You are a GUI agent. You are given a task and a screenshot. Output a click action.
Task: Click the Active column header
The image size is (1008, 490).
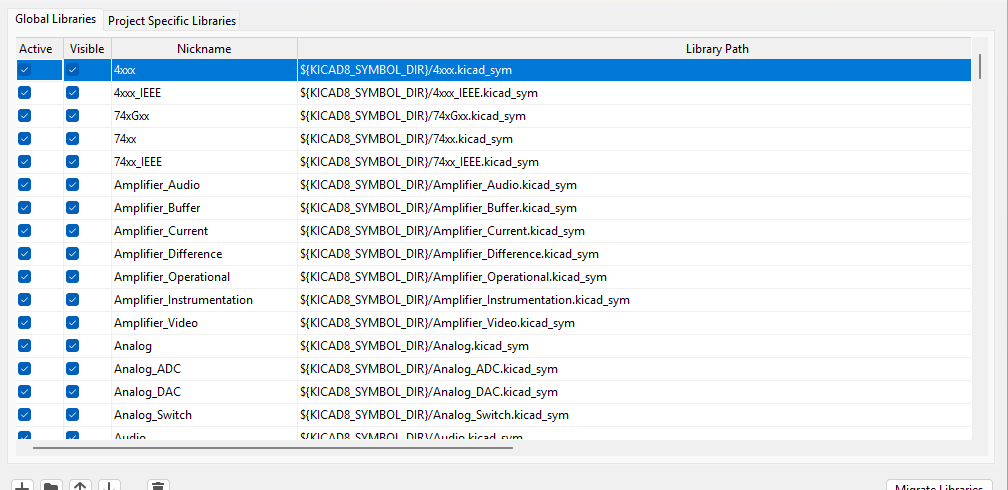40,49
